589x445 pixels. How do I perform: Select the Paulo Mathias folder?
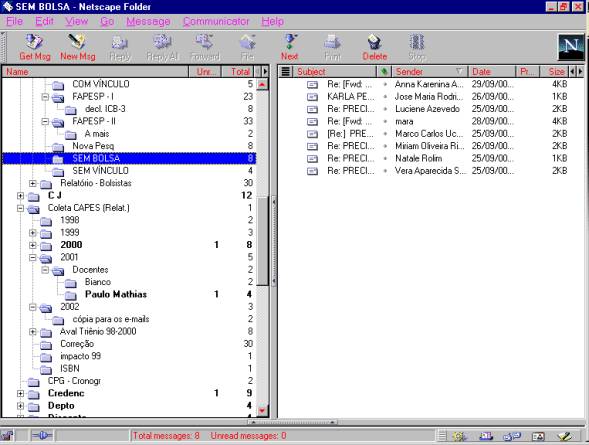[116, 294]
